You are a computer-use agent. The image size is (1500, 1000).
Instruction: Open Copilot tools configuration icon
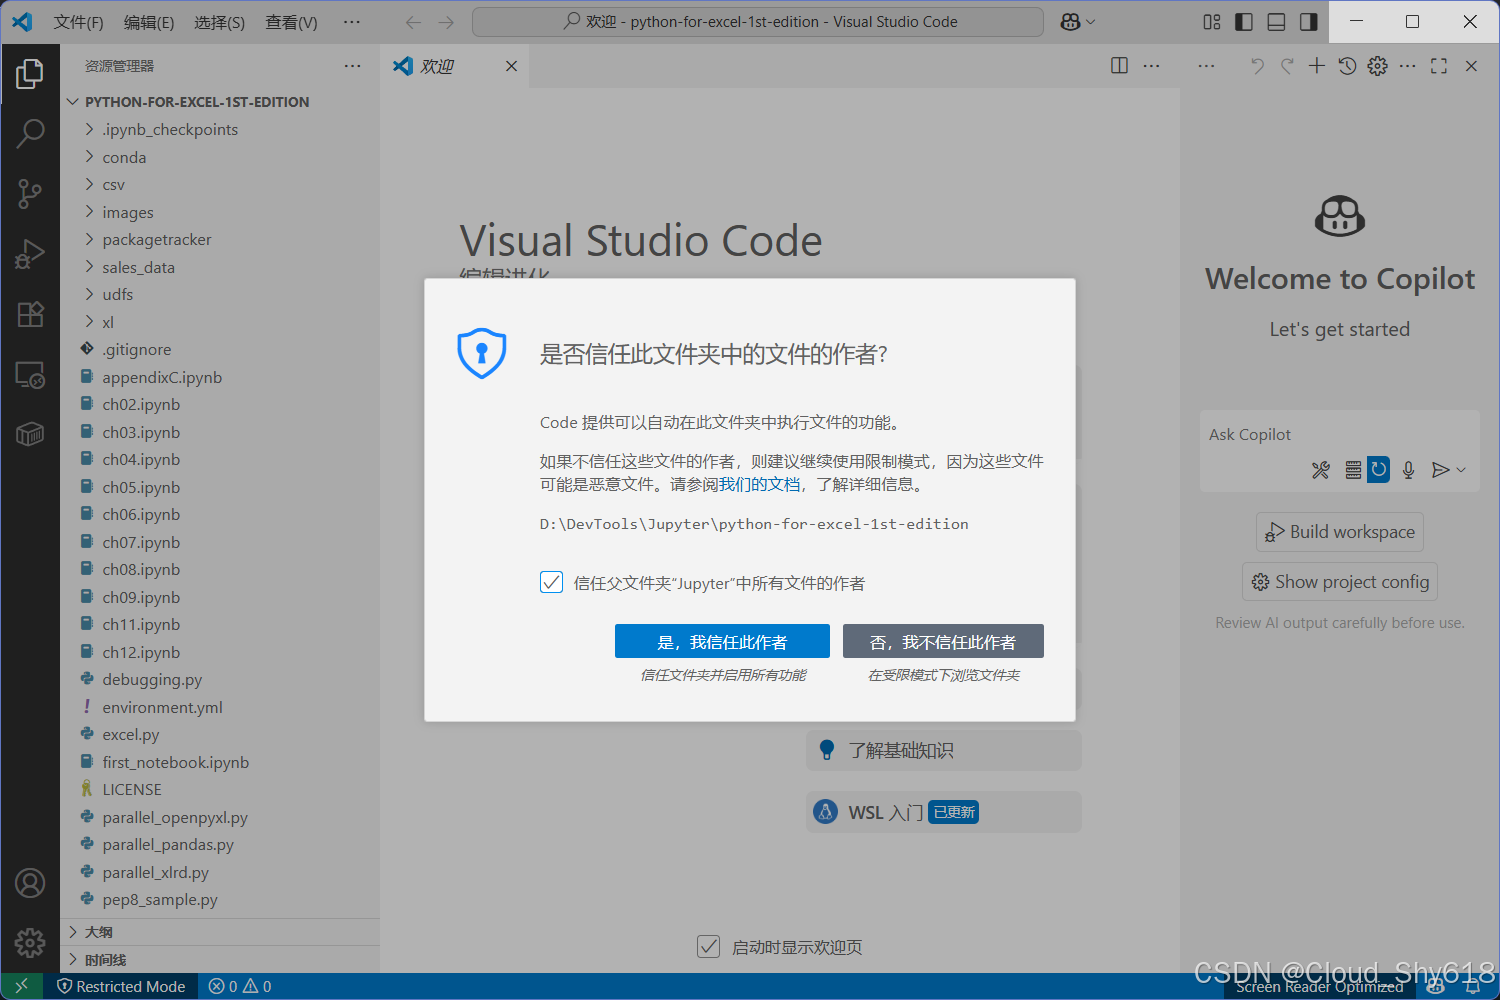(1321, 469)
